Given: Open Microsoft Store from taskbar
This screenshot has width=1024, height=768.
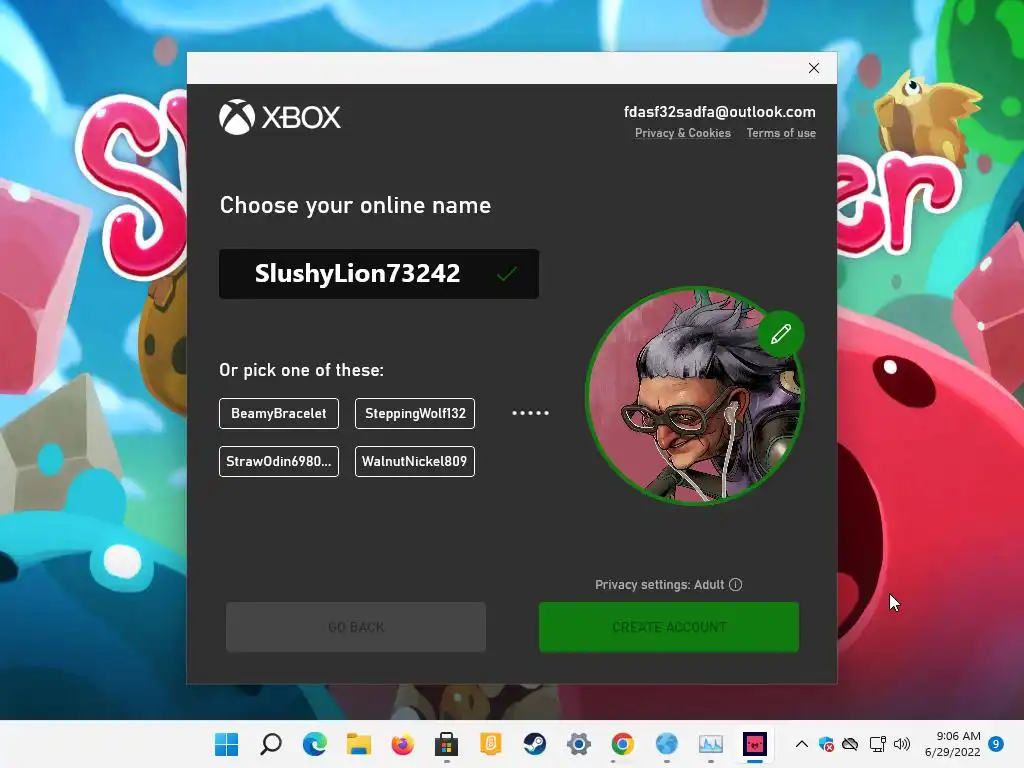Looking at the screenshot, I should click(447, 744).
